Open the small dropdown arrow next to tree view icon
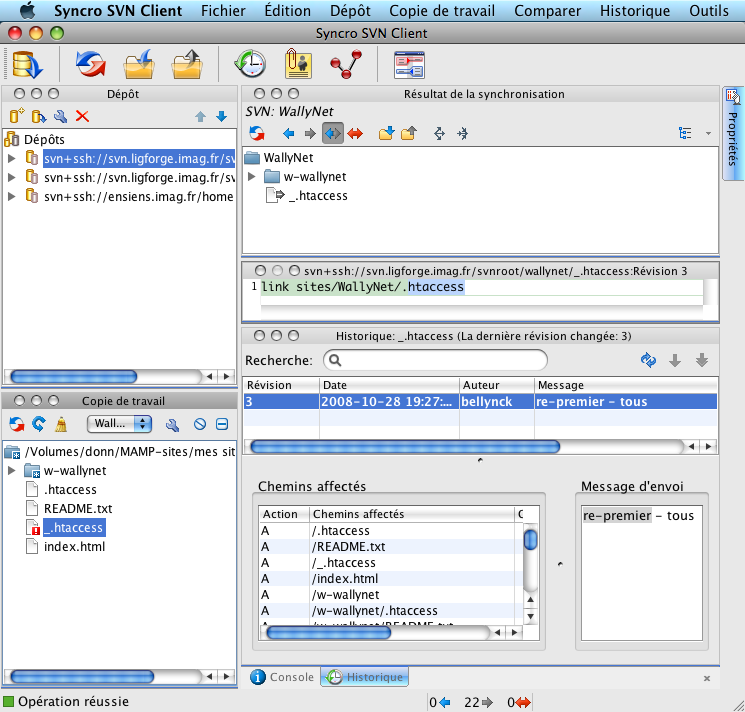The height and width of the screenshot is (712, 745). click(708, 133)
